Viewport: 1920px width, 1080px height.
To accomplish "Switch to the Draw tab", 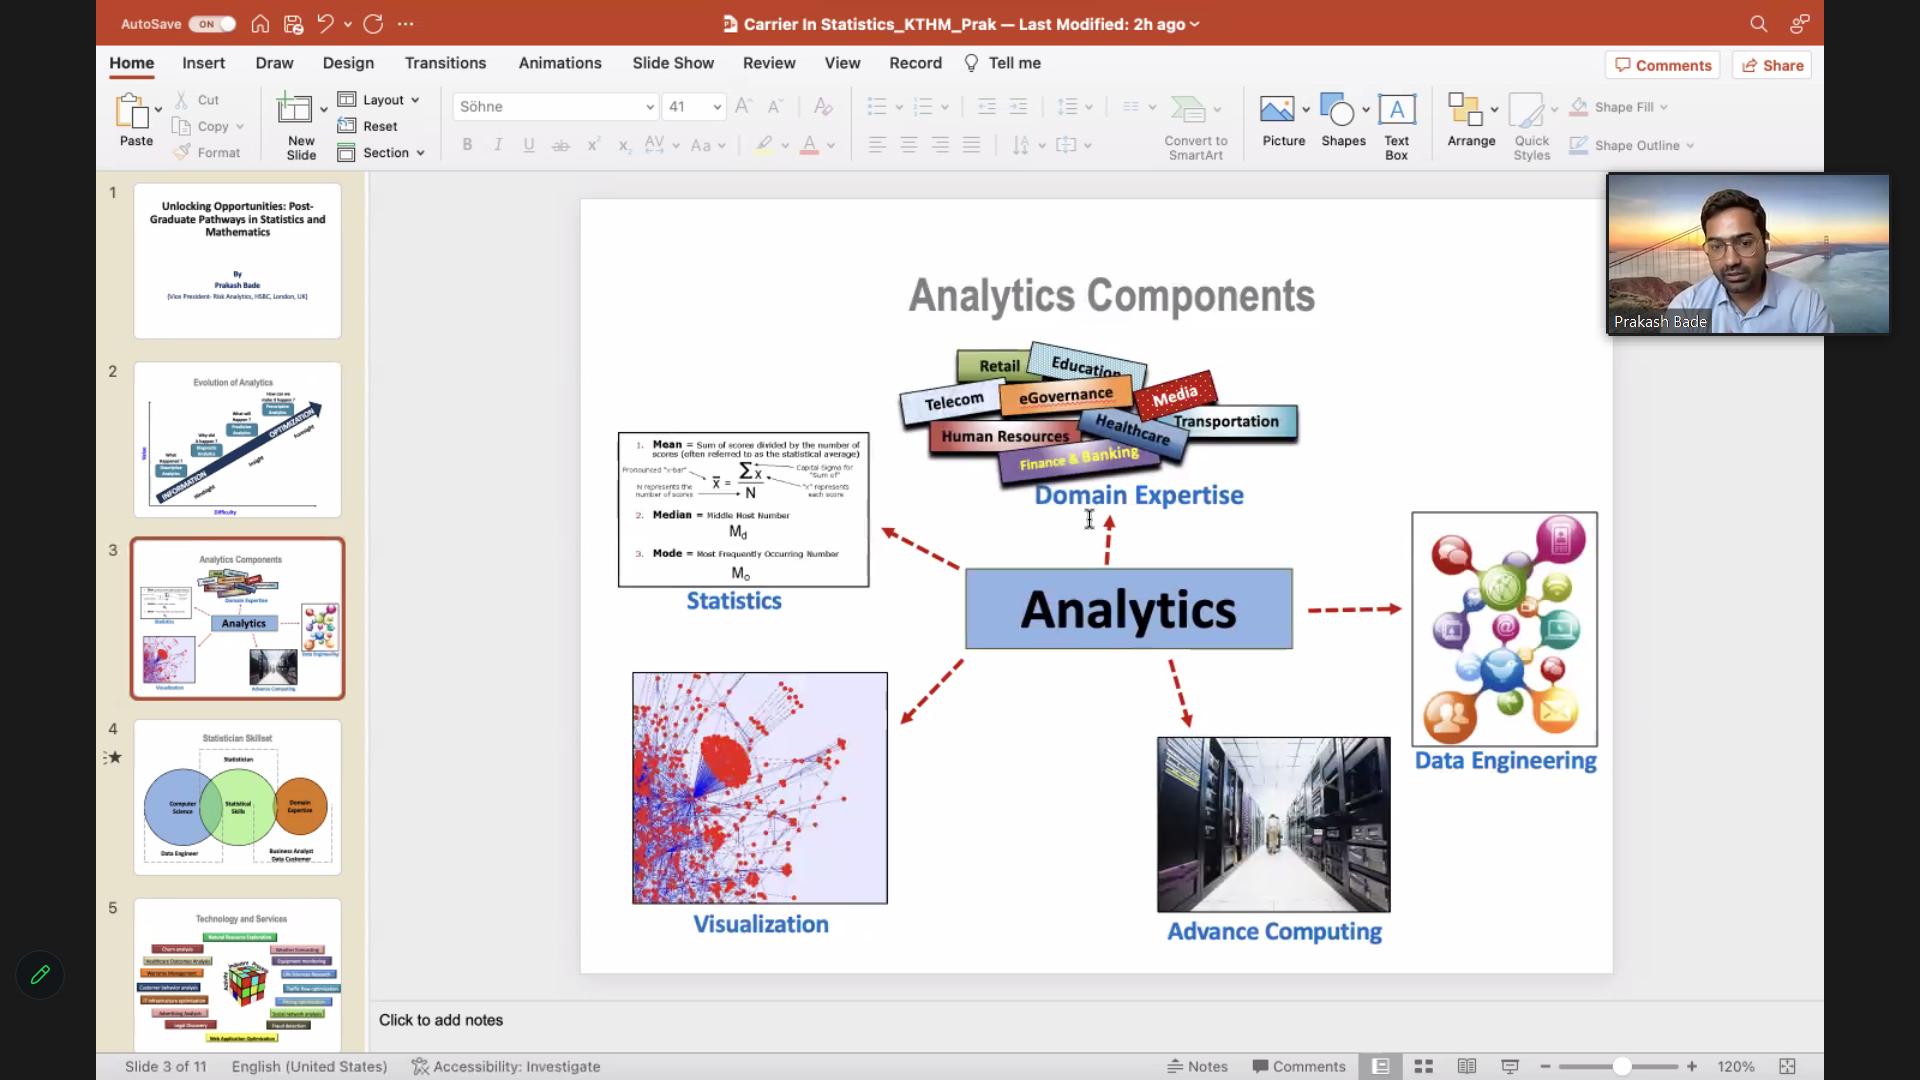I will pos(274,63).
